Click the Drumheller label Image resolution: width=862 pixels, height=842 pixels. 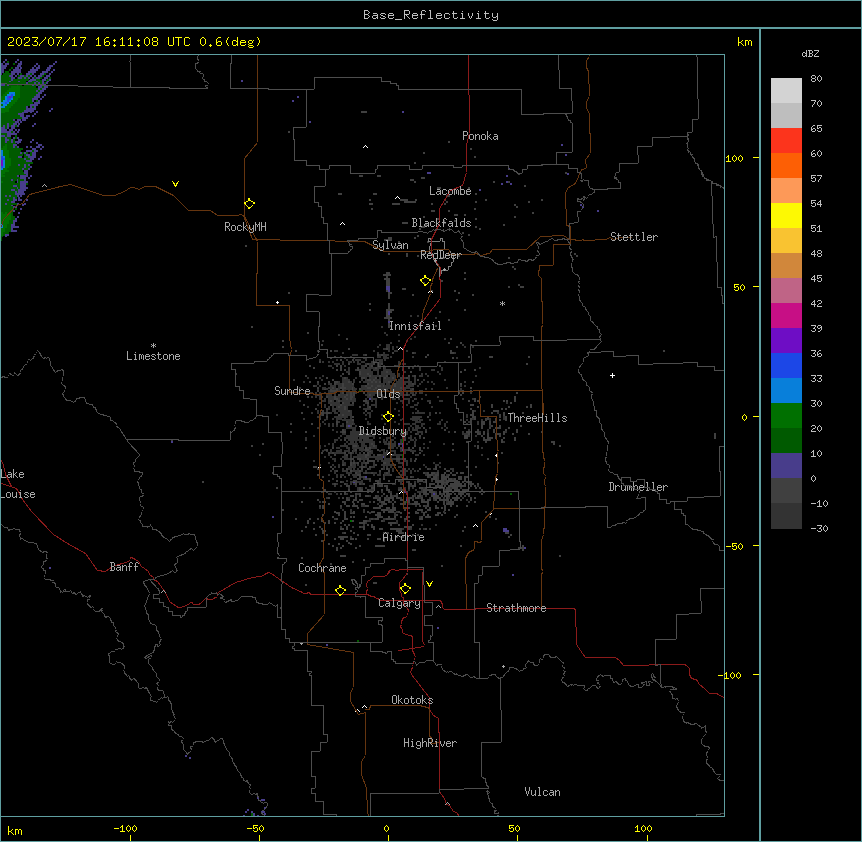coord(638,487)
